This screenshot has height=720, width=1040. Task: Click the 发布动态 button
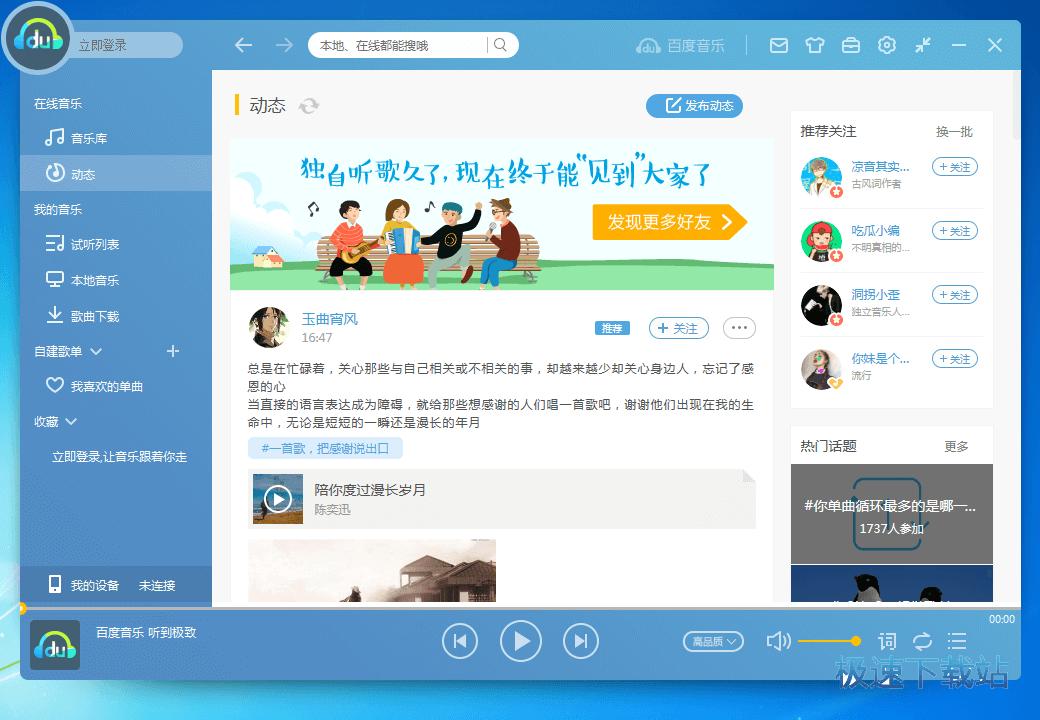click(695, 106)
